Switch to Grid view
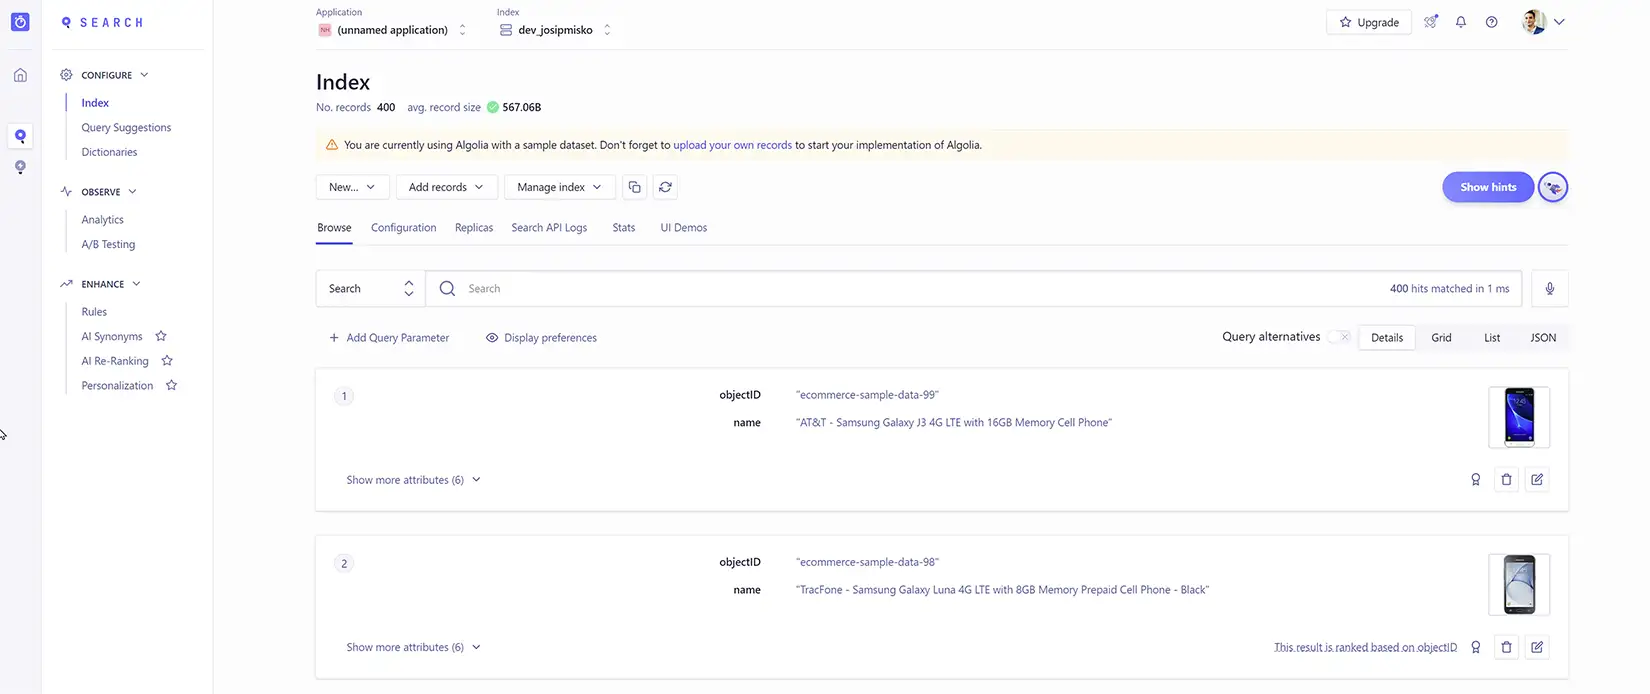Screen dimensions: 1650x694 pos(1441,338)
